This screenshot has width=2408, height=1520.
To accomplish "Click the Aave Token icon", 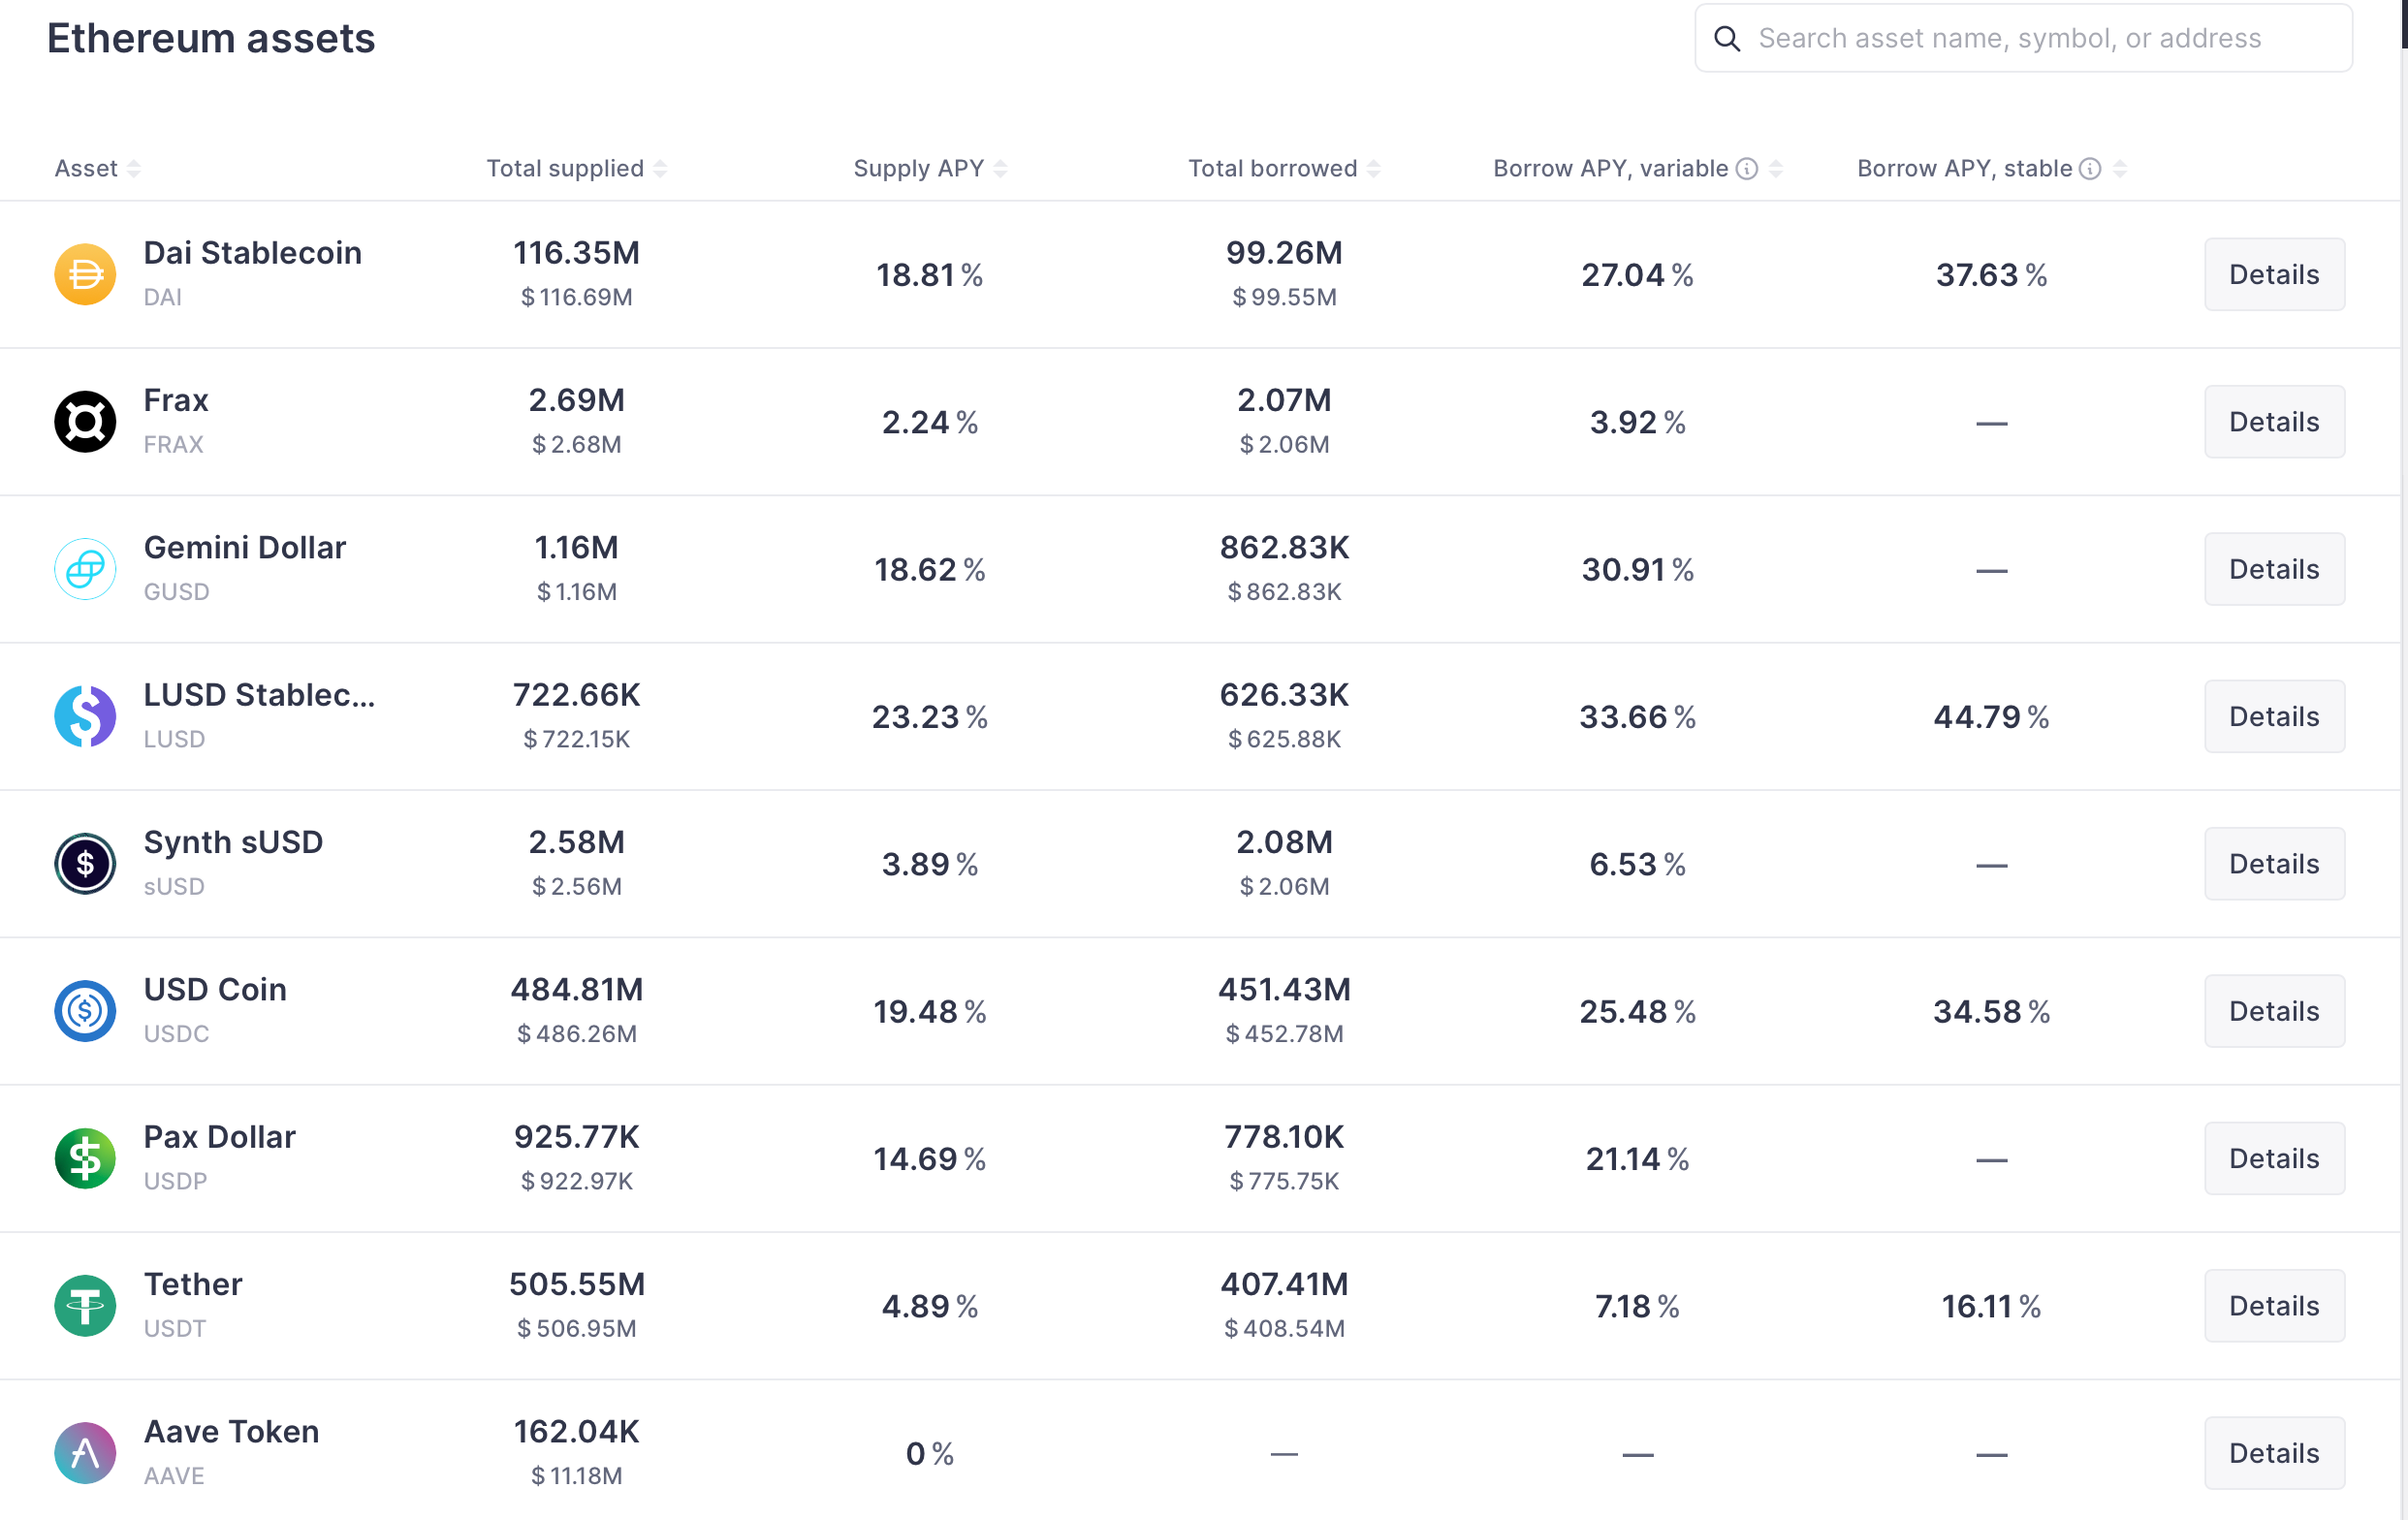I will [x=85, y=1453].
